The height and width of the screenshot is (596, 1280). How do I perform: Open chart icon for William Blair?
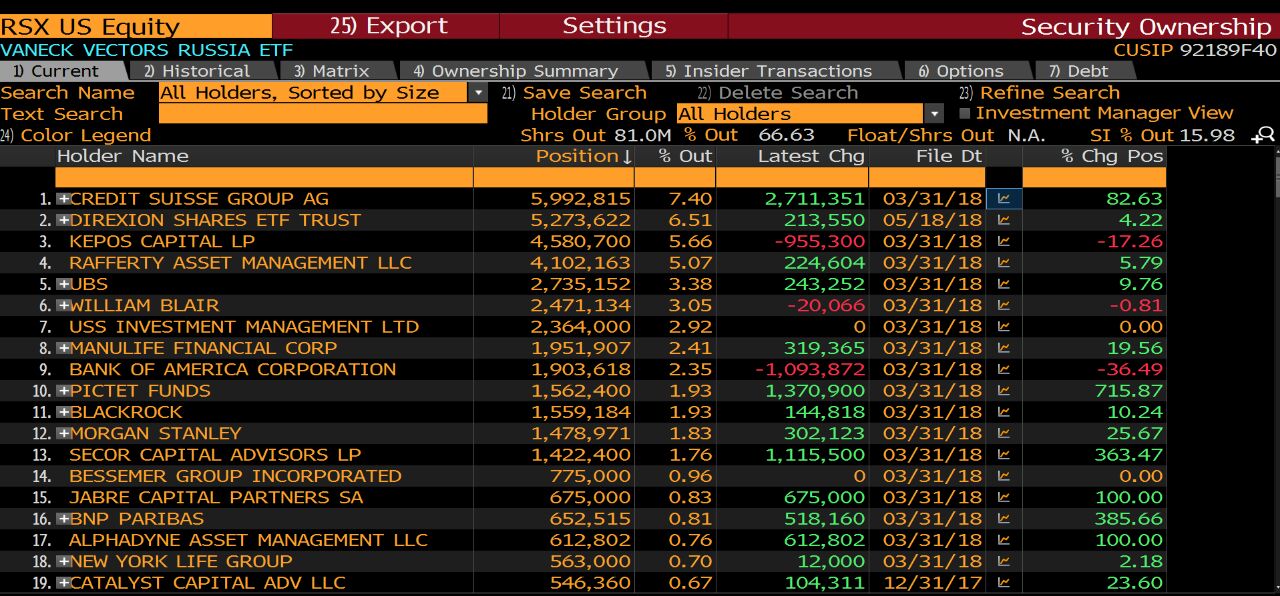coord(1003,305)
